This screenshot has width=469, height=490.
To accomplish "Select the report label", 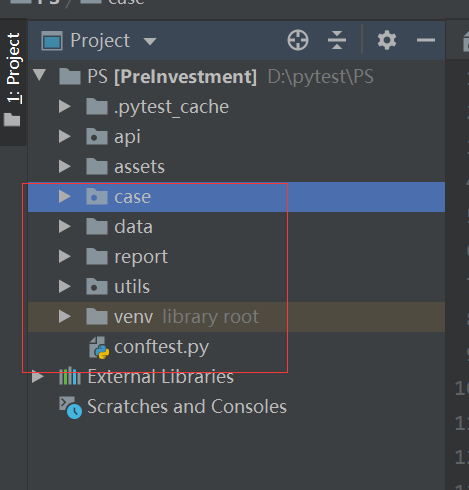I will point(141,257).
